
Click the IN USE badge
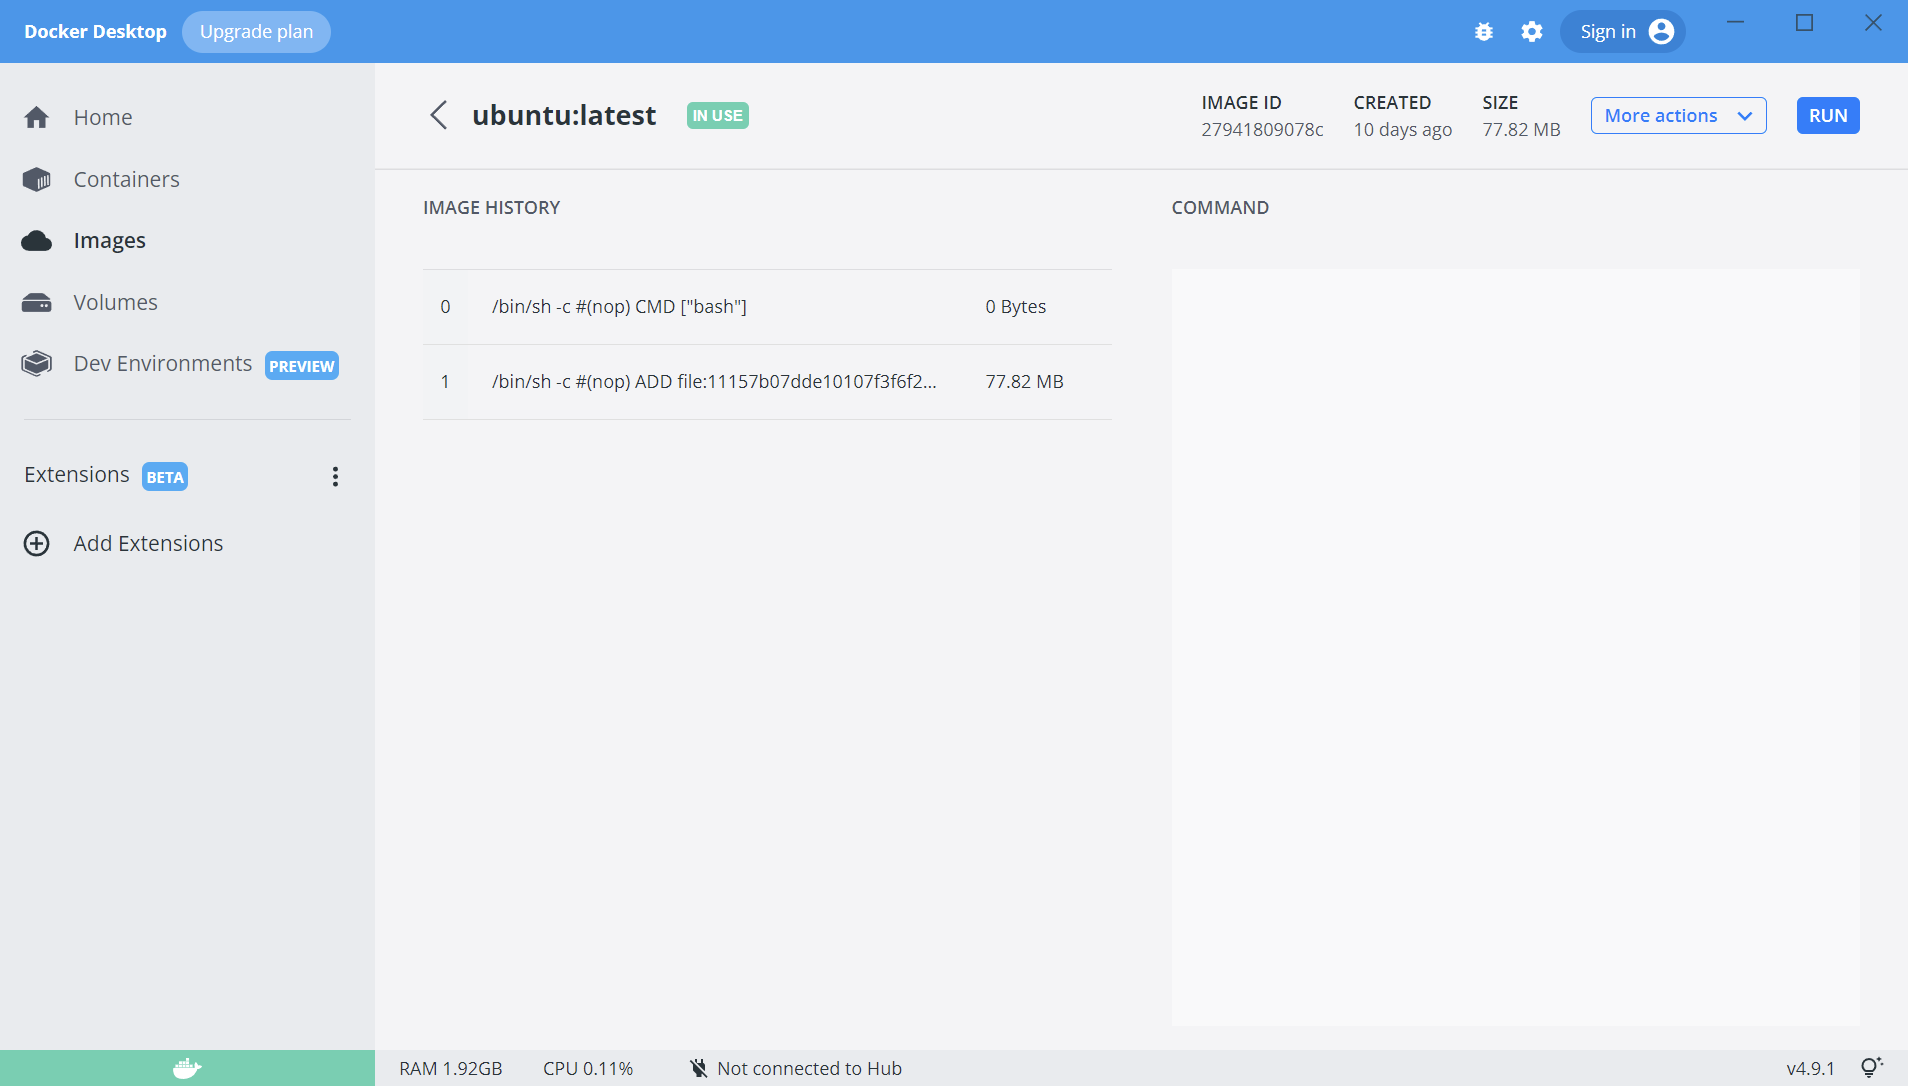717,115
